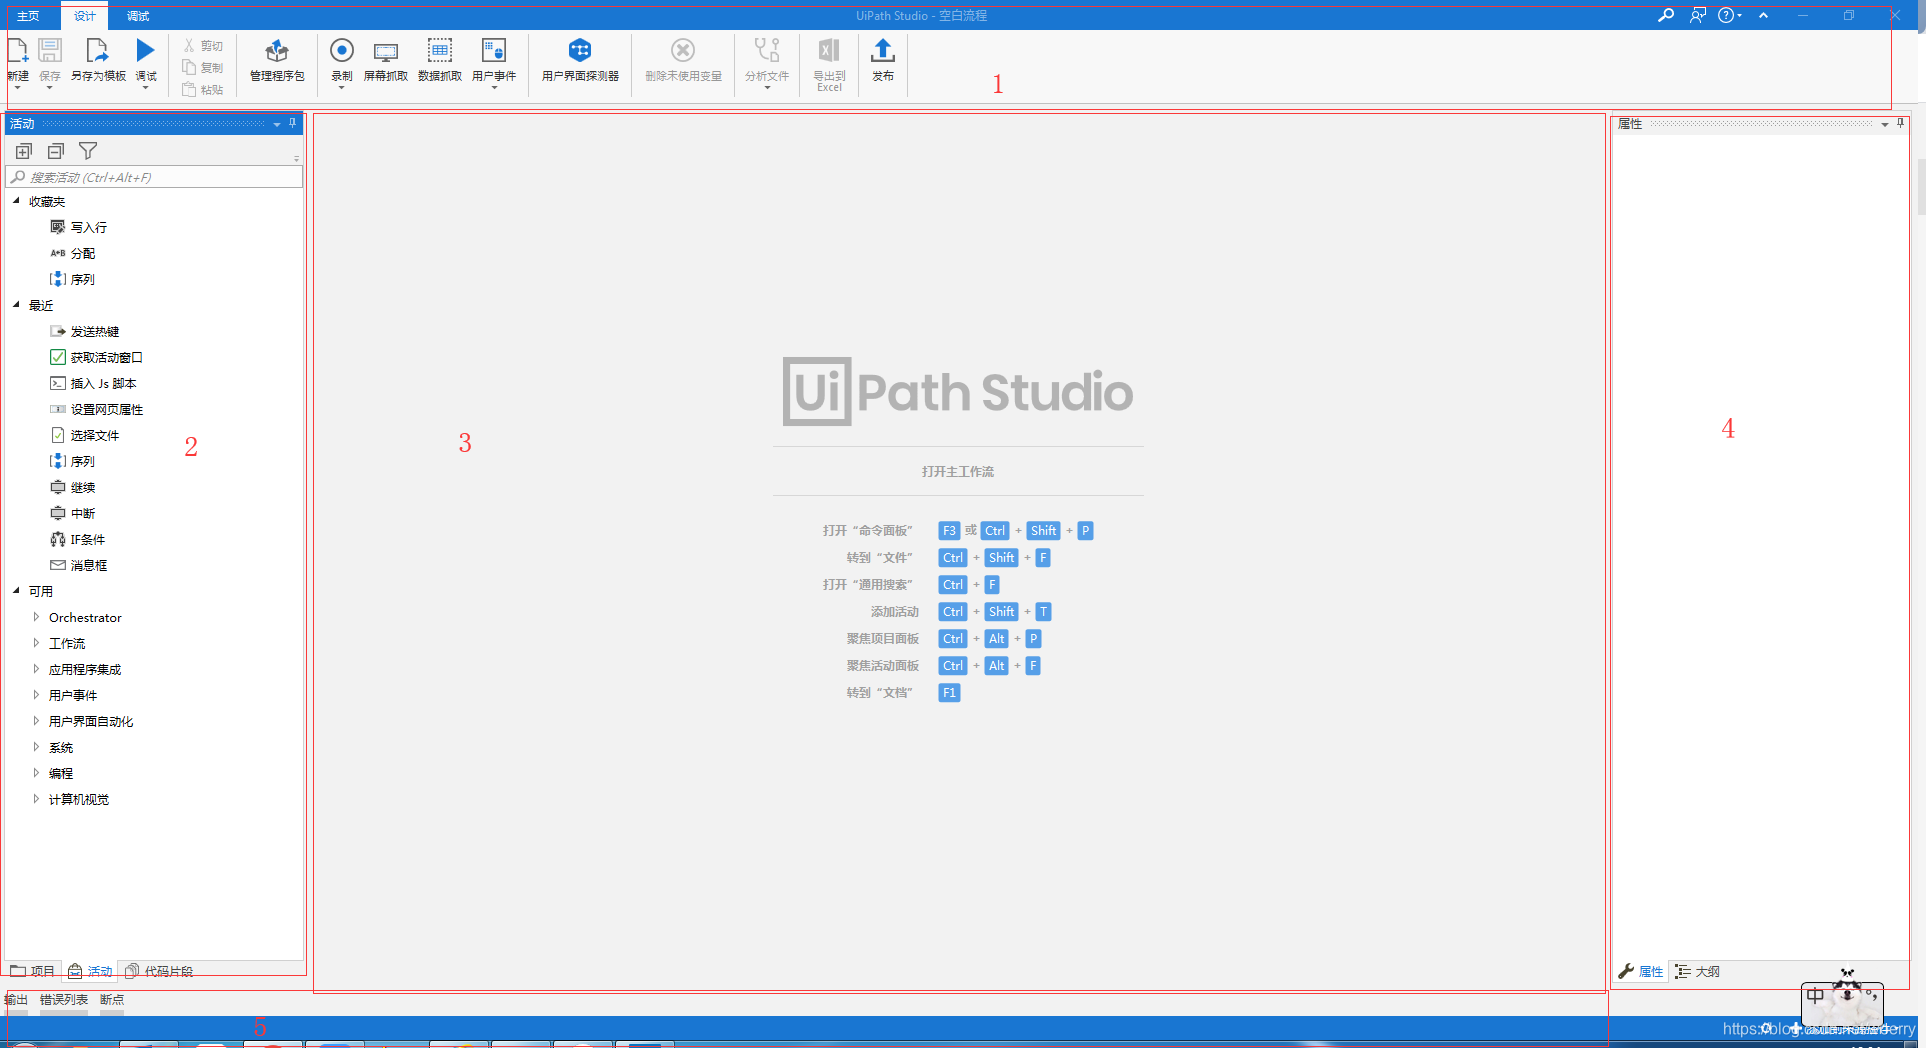Click the Debug (调试) play icon
The width and height of the screenshot is (1926, 1048).
tap(146, 50)
